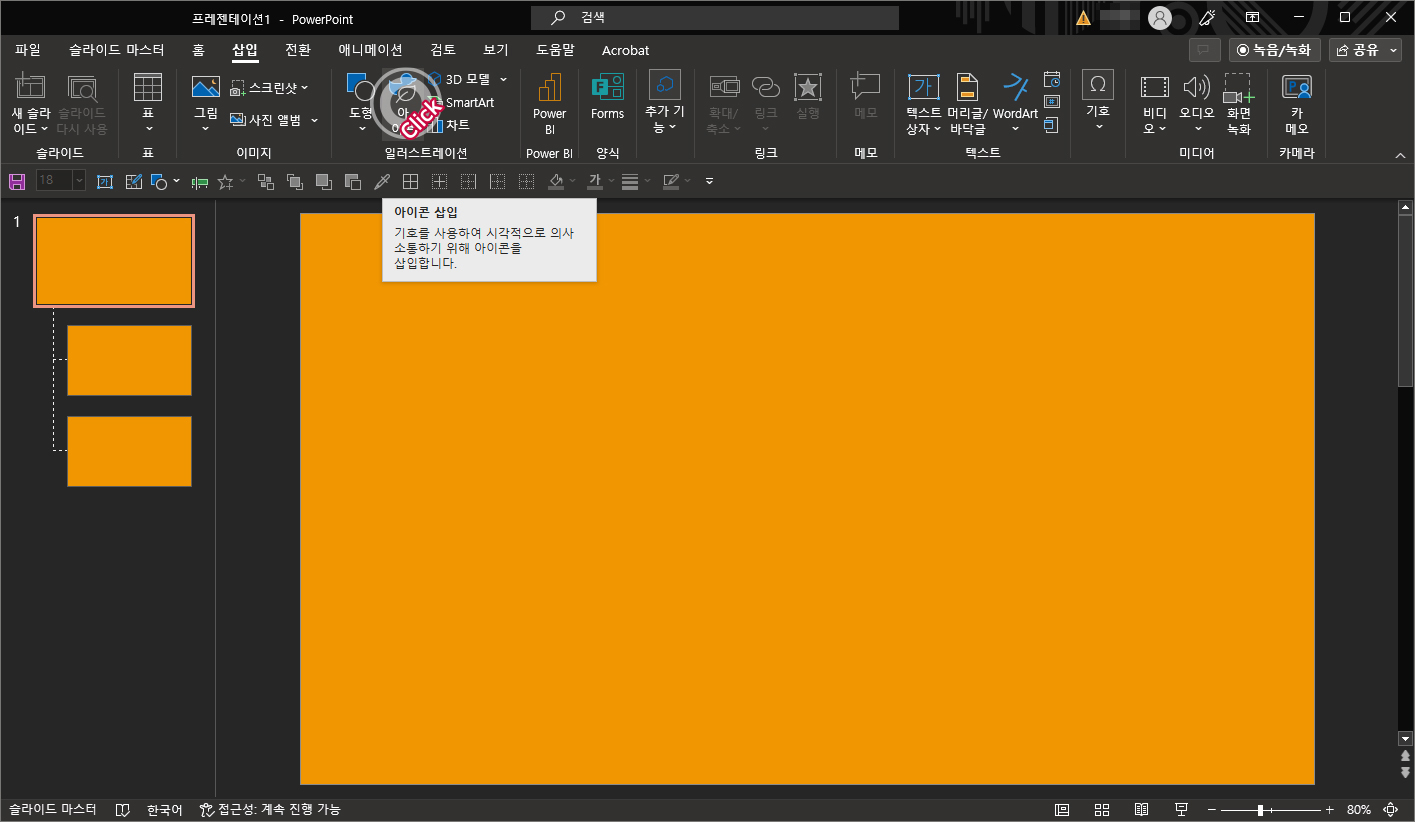Adjust the zoom slider handle
This screenshot has height=822, width=1415.
pyautogui.click(x=1261, y=809)
